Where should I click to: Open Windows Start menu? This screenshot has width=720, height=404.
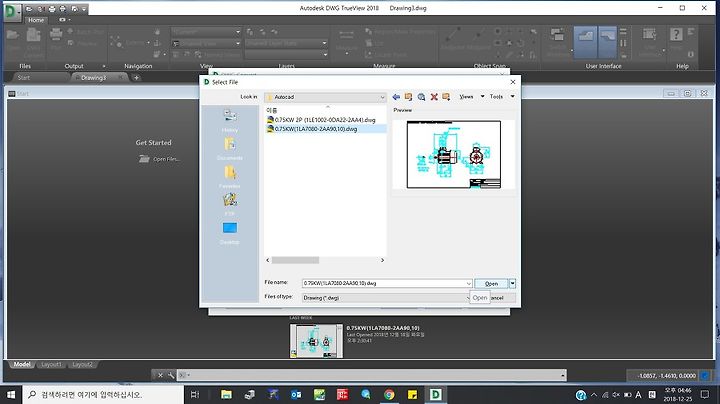point(11,394)
